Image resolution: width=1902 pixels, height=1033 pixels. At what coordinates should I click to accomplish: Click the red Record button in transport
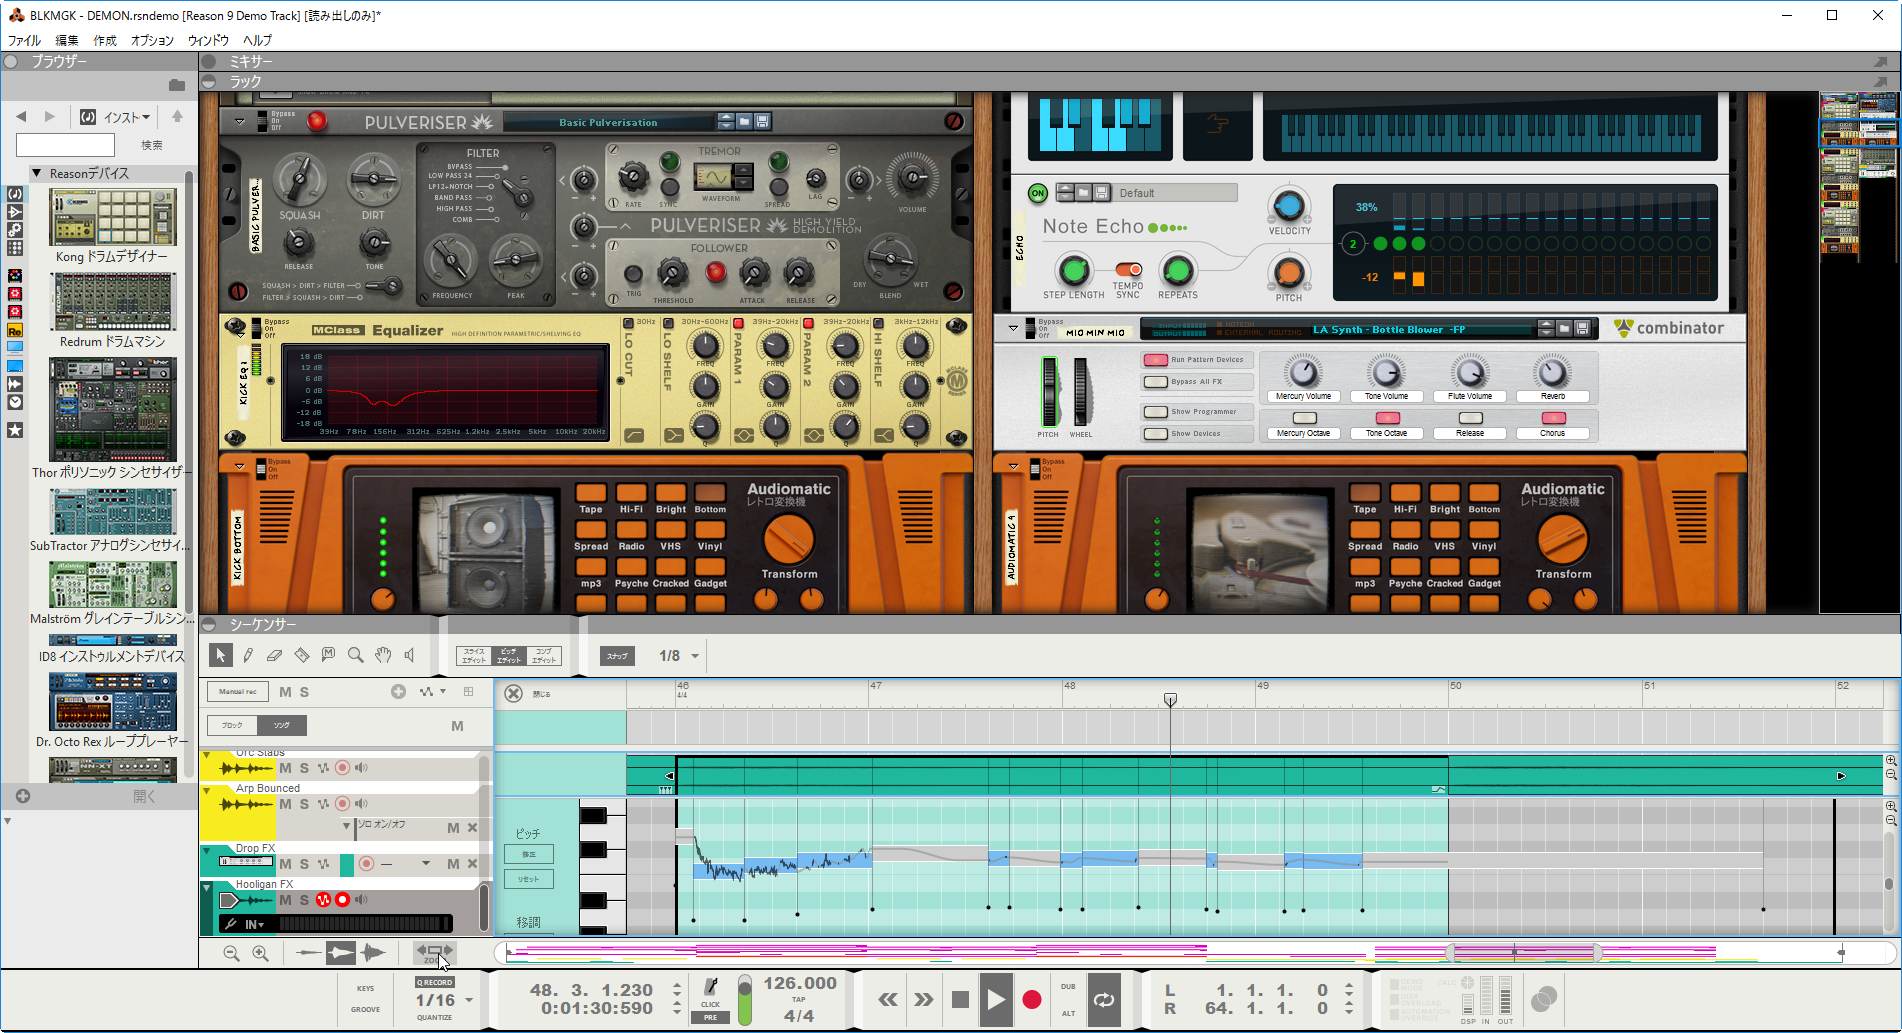[1032, 999]
